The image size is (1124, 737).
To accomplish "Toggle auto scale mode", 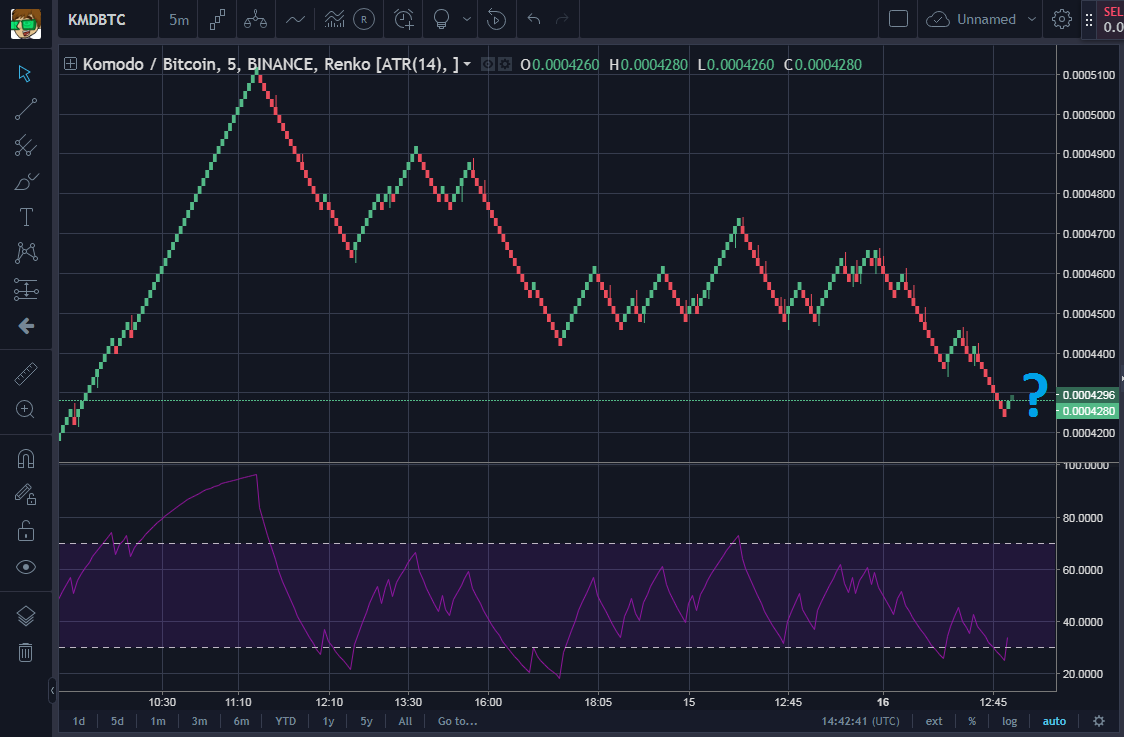I will click(1054, 721).
